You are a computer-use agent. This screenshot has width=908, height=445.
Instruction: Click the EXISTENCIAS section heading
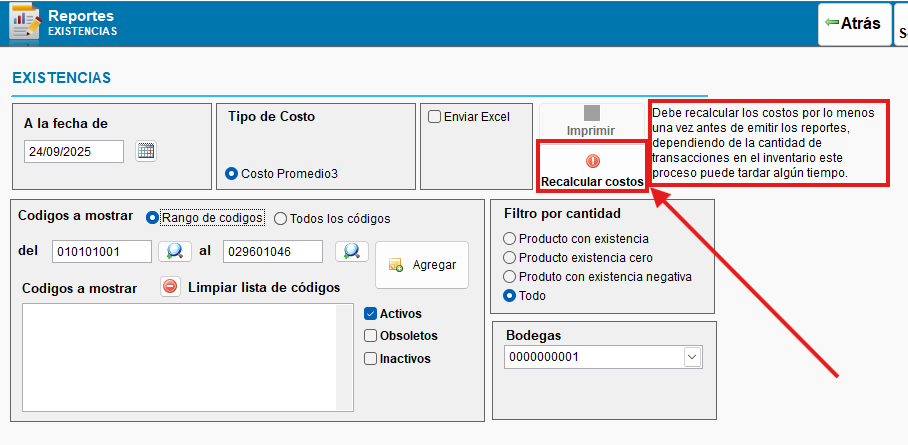[61, 78]
